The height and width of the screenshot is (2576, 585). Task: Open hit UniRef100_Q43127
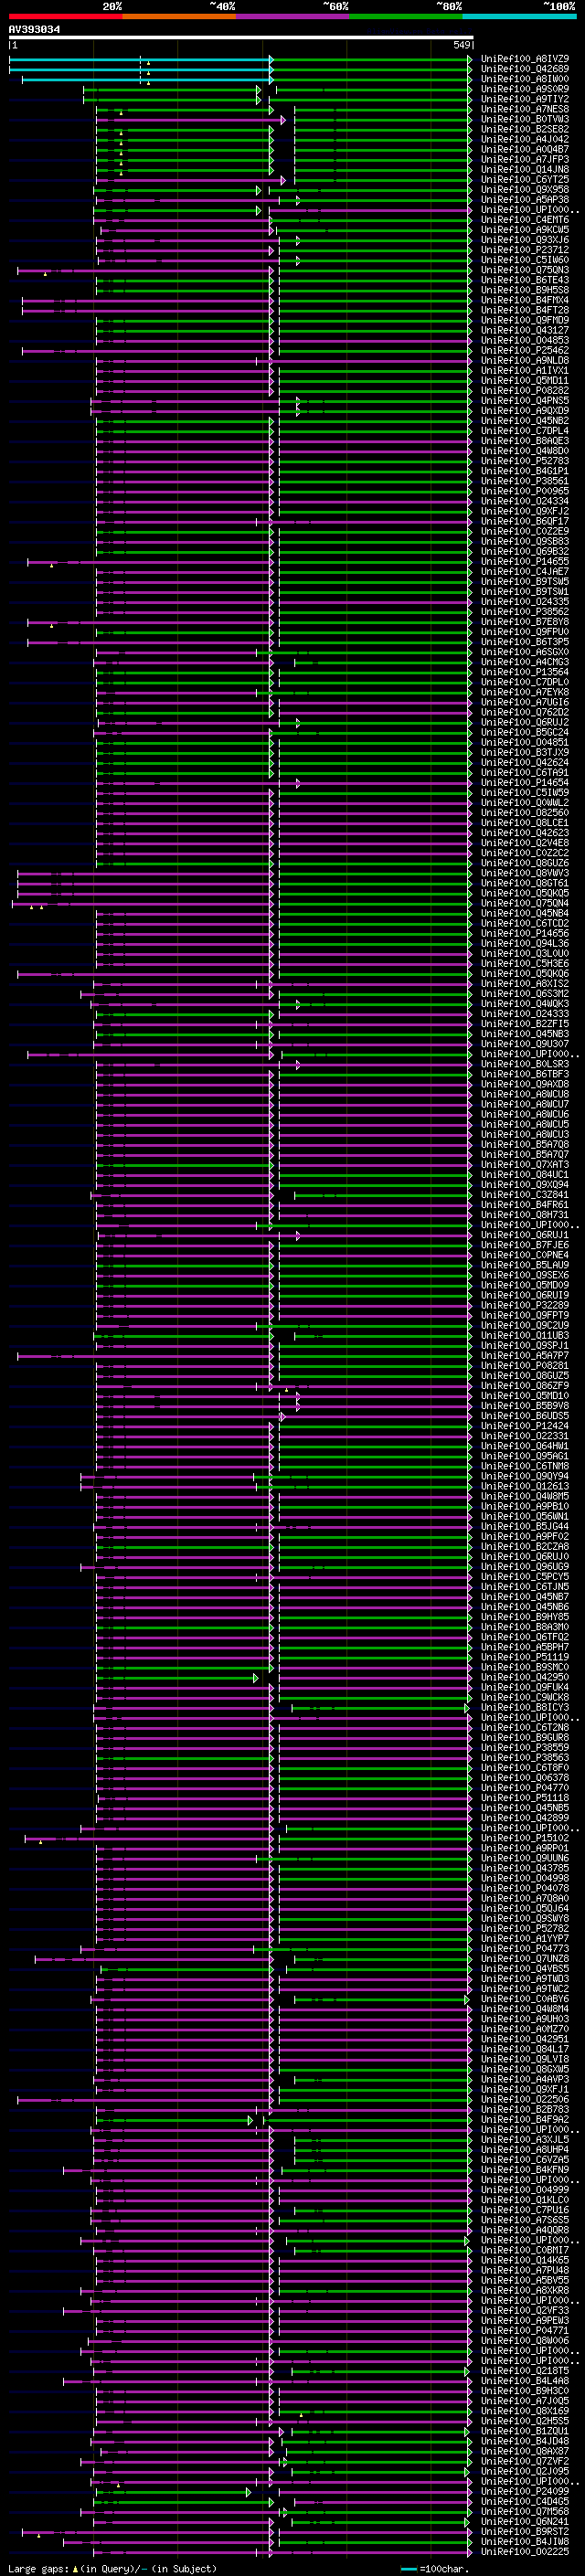(x=525, y=330)
